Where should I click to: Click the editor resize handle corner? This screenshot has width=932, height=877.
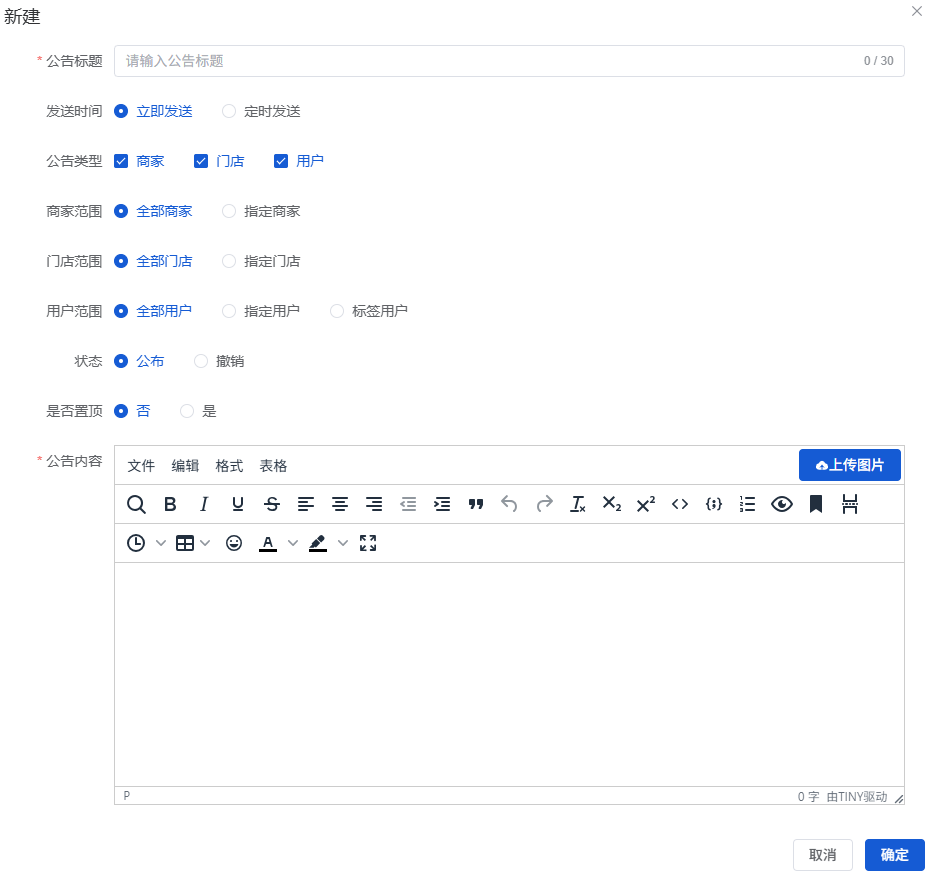click(899, 799)
